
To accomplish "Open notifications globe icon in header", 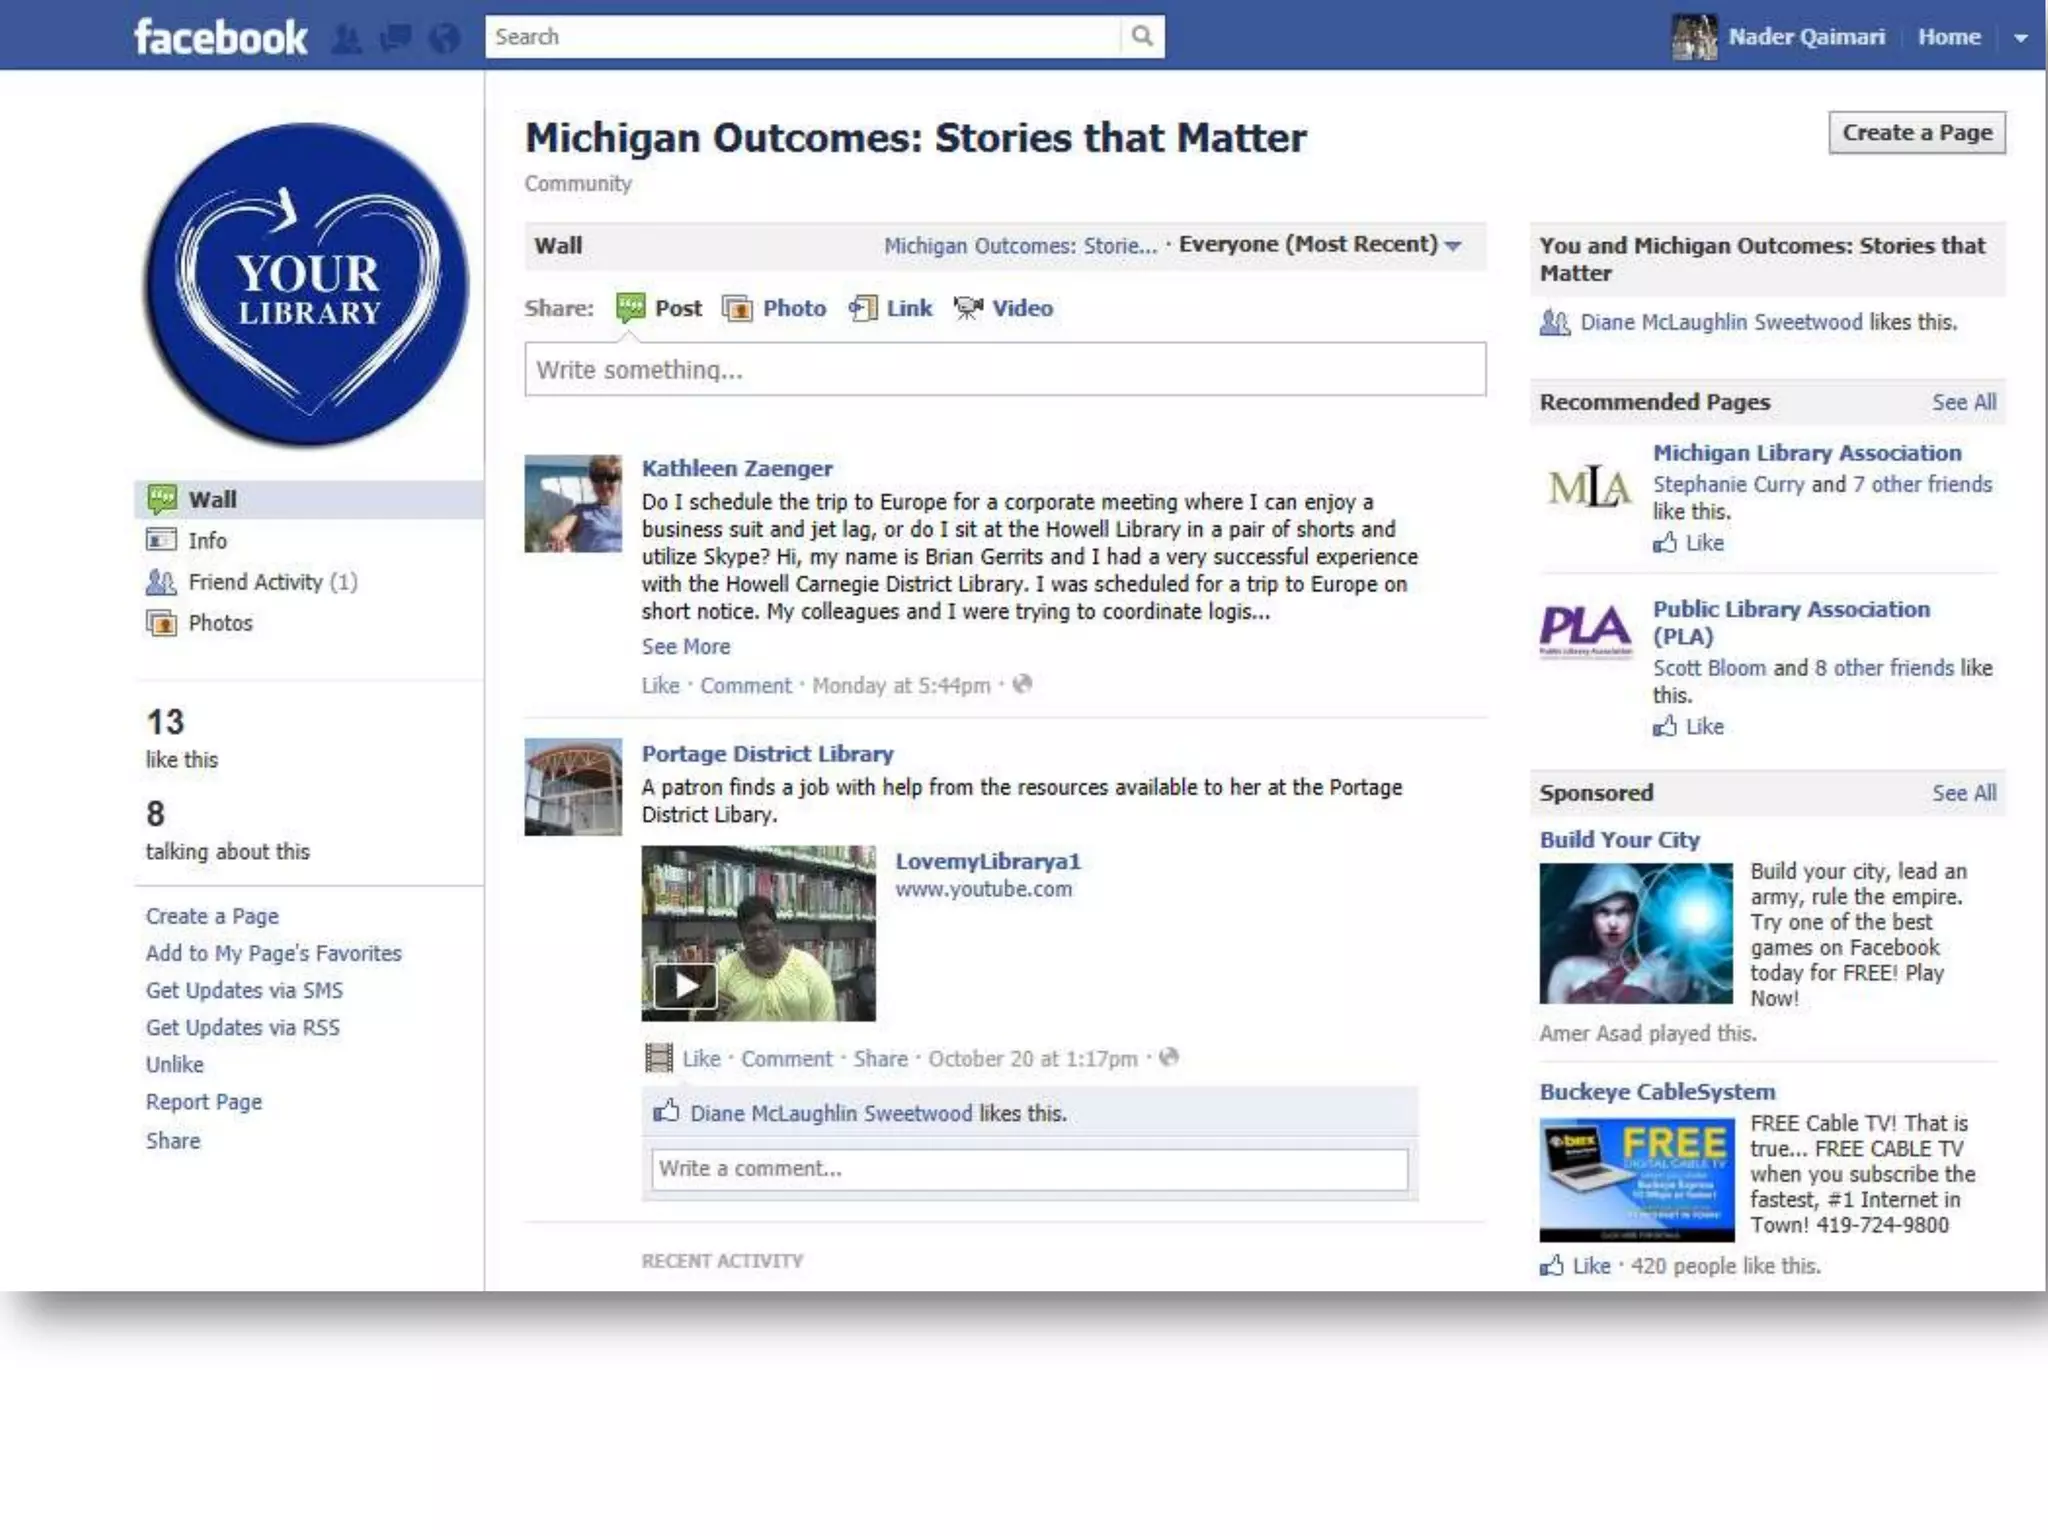I will pos(444,38).
